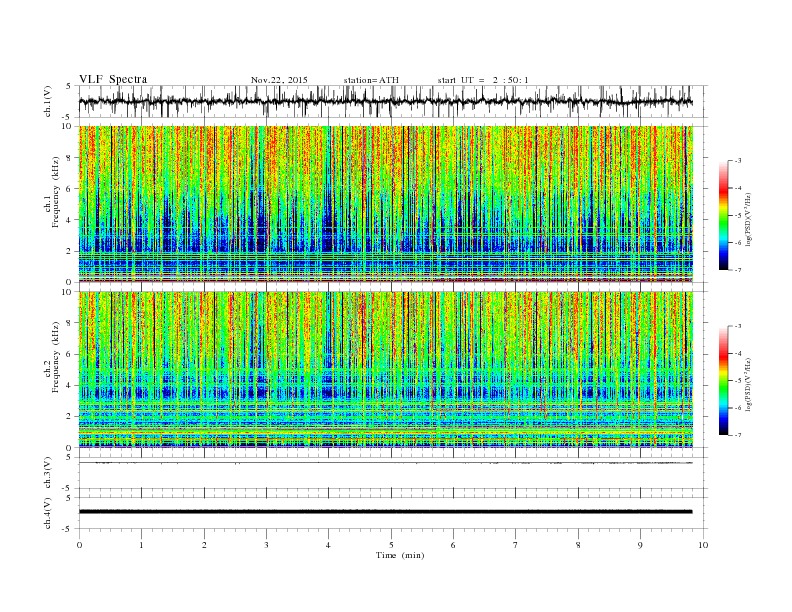The image size is (792, 612).
Task: Click the '1' tick on Time axis
Action: [141, 545]
